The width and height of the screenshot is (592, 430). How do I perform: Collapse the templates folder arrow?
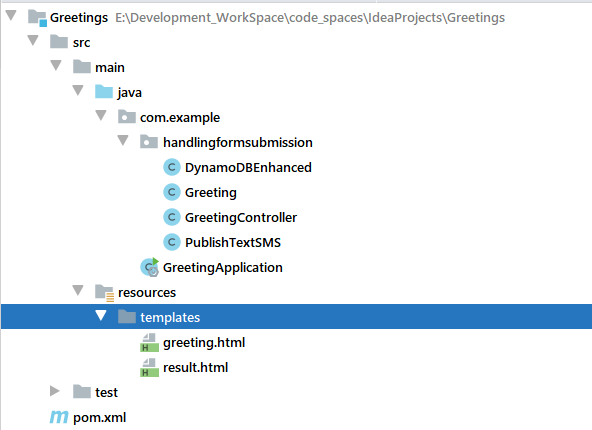tap(101, 315)
